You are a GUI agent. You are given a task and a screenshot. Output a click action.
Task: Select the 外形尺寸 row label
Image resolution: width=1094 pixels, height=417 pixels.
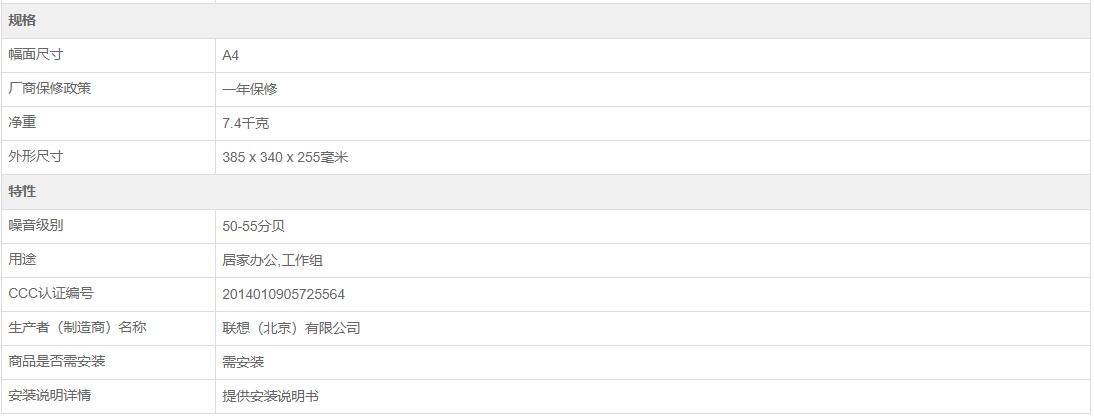point(36,157)
